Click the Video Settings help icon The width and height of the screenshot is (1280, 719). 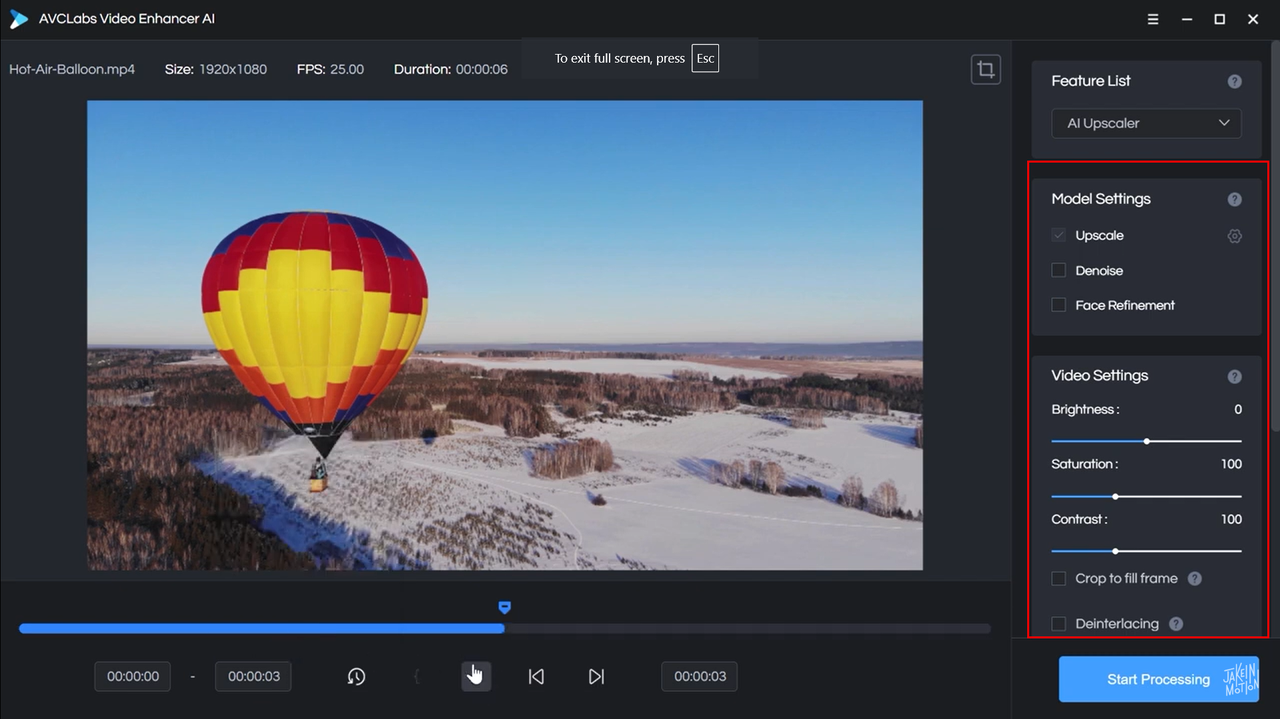(1234, 376)
